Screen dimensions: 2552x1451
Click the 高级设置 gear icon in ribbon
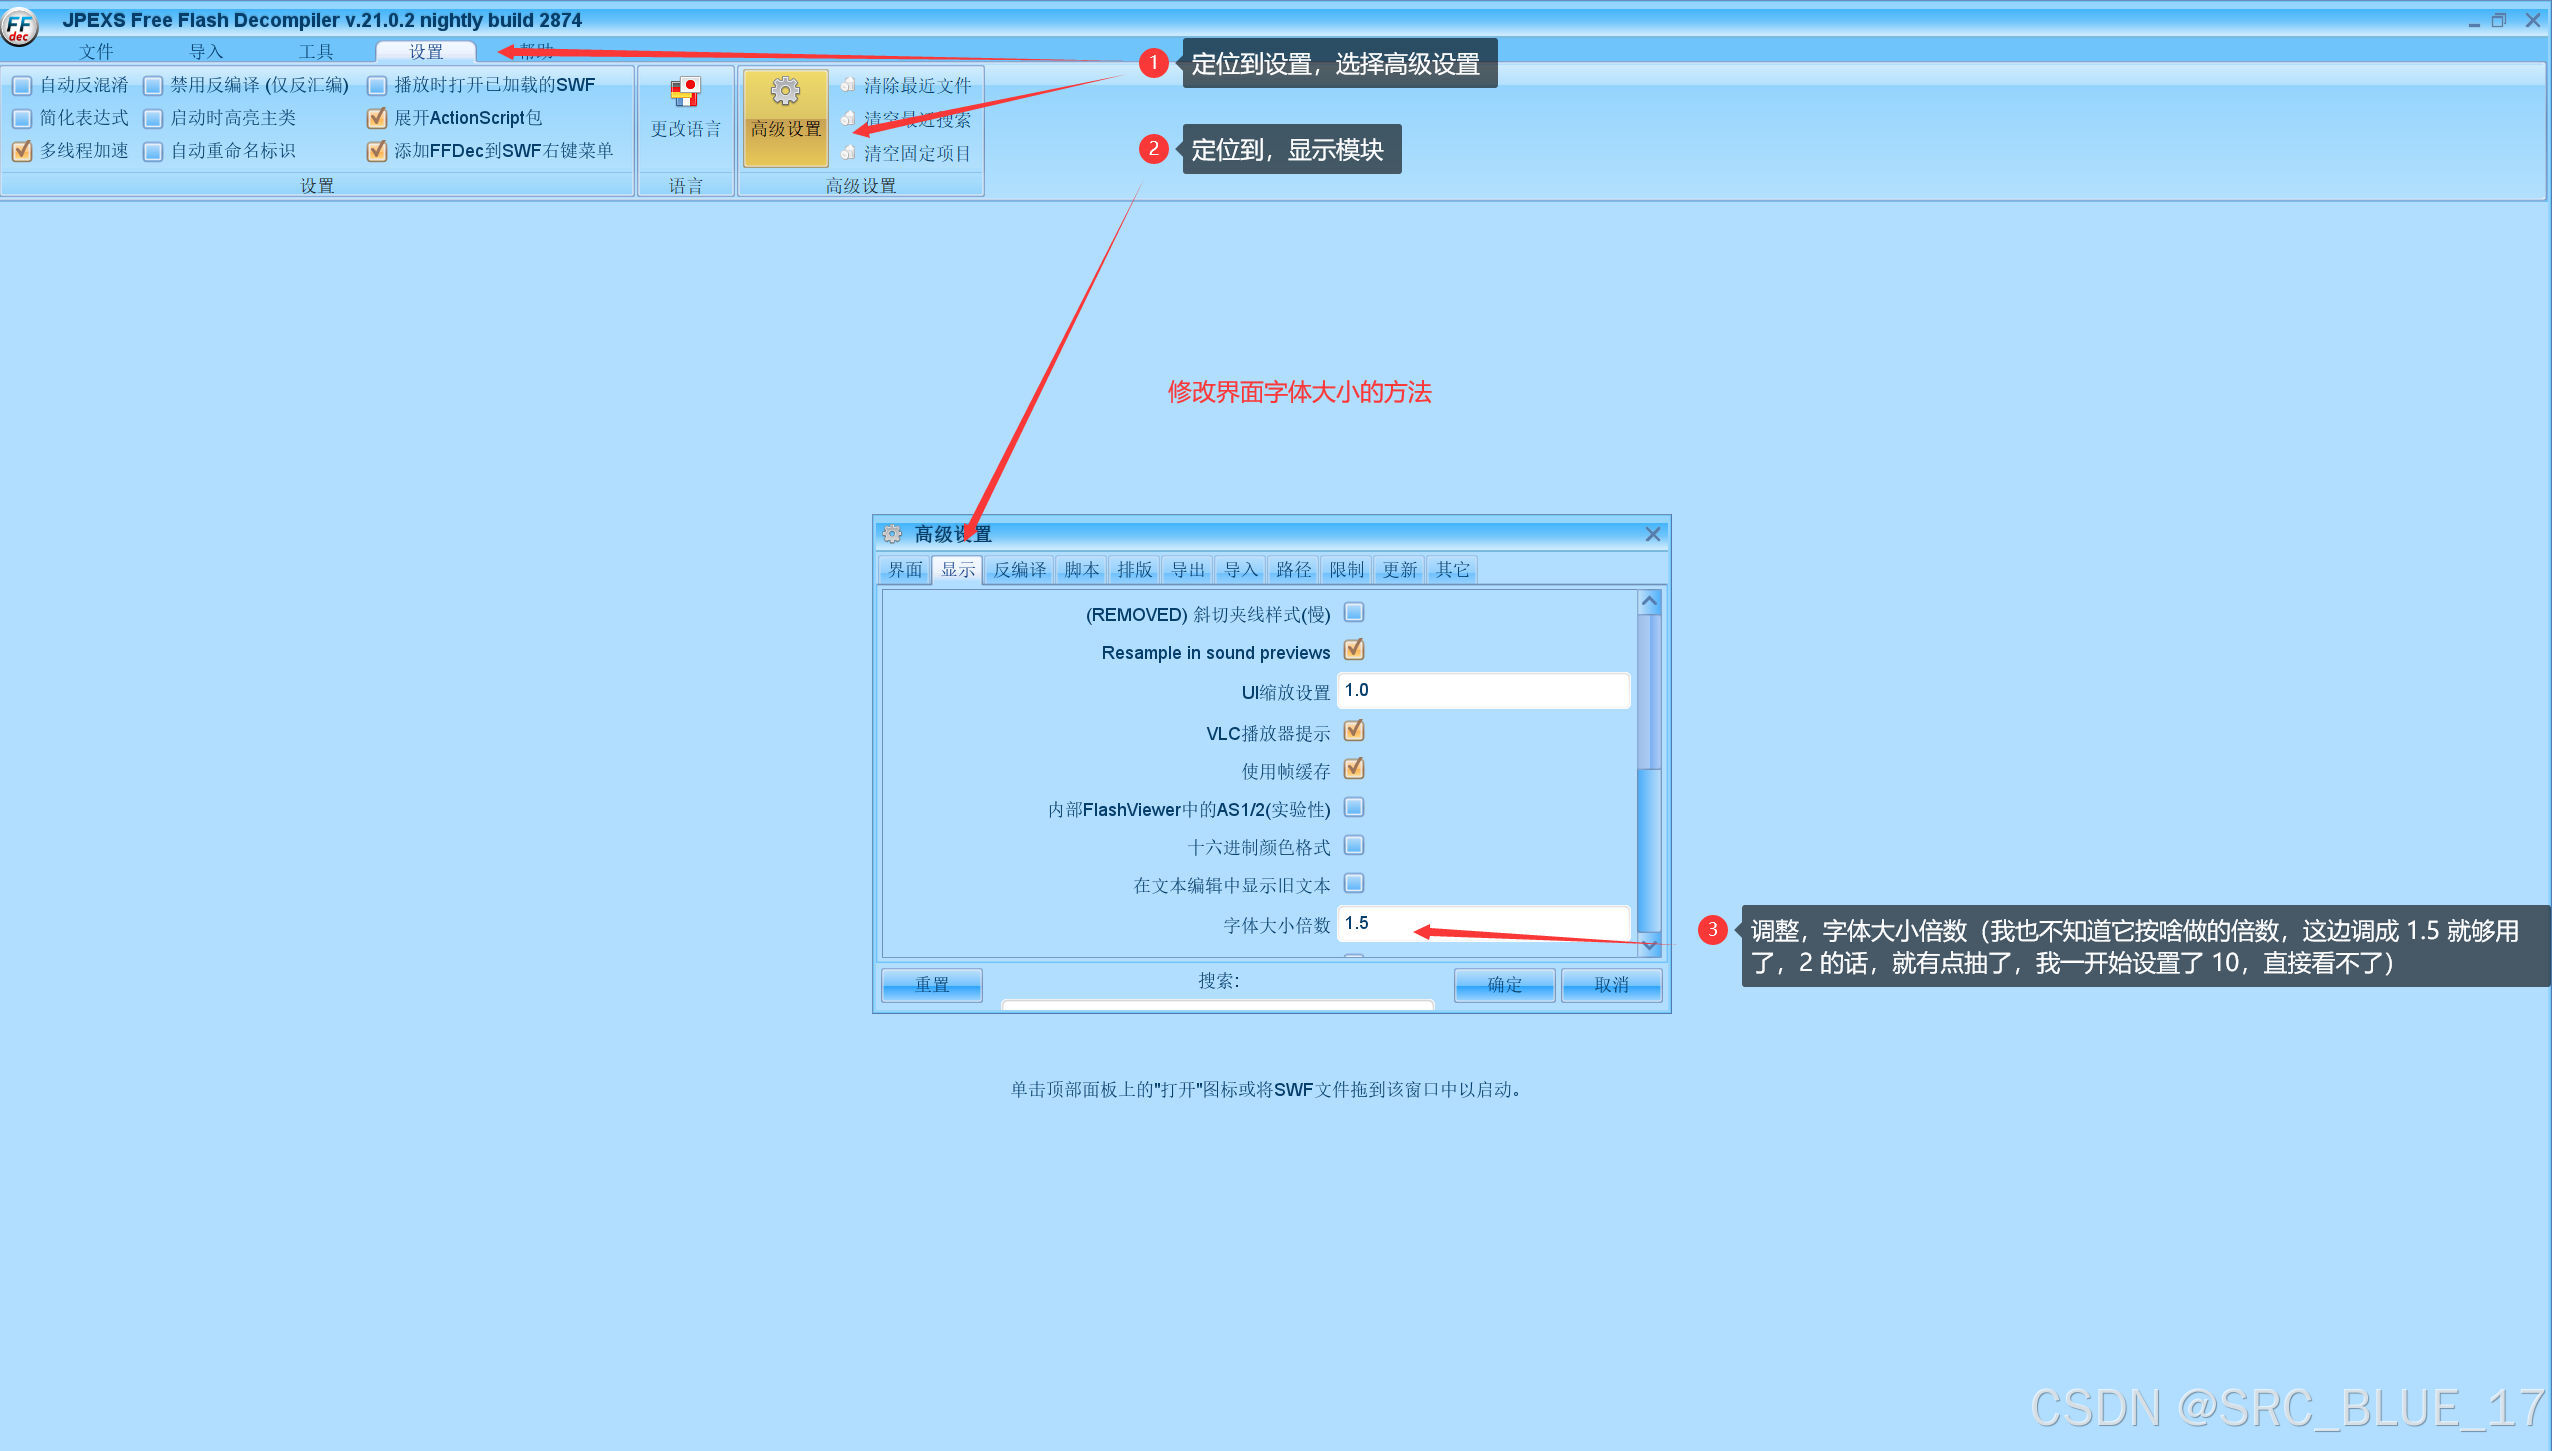tap(786, 91)
